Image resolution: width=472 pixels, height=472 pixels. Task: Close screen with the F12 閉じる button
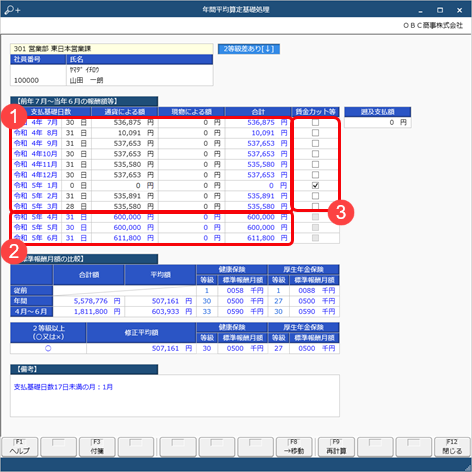point(452,447)
